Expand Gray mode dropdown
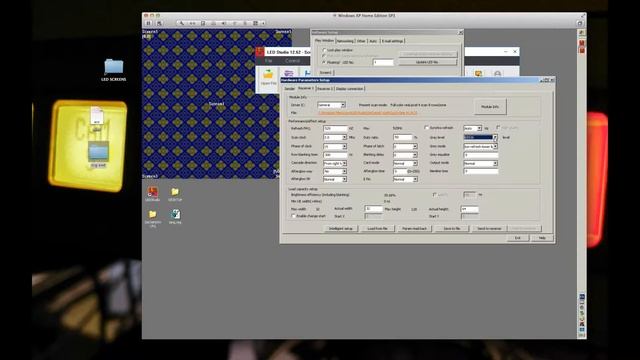This screenshot has width=640, height=360. click(480, 146)
